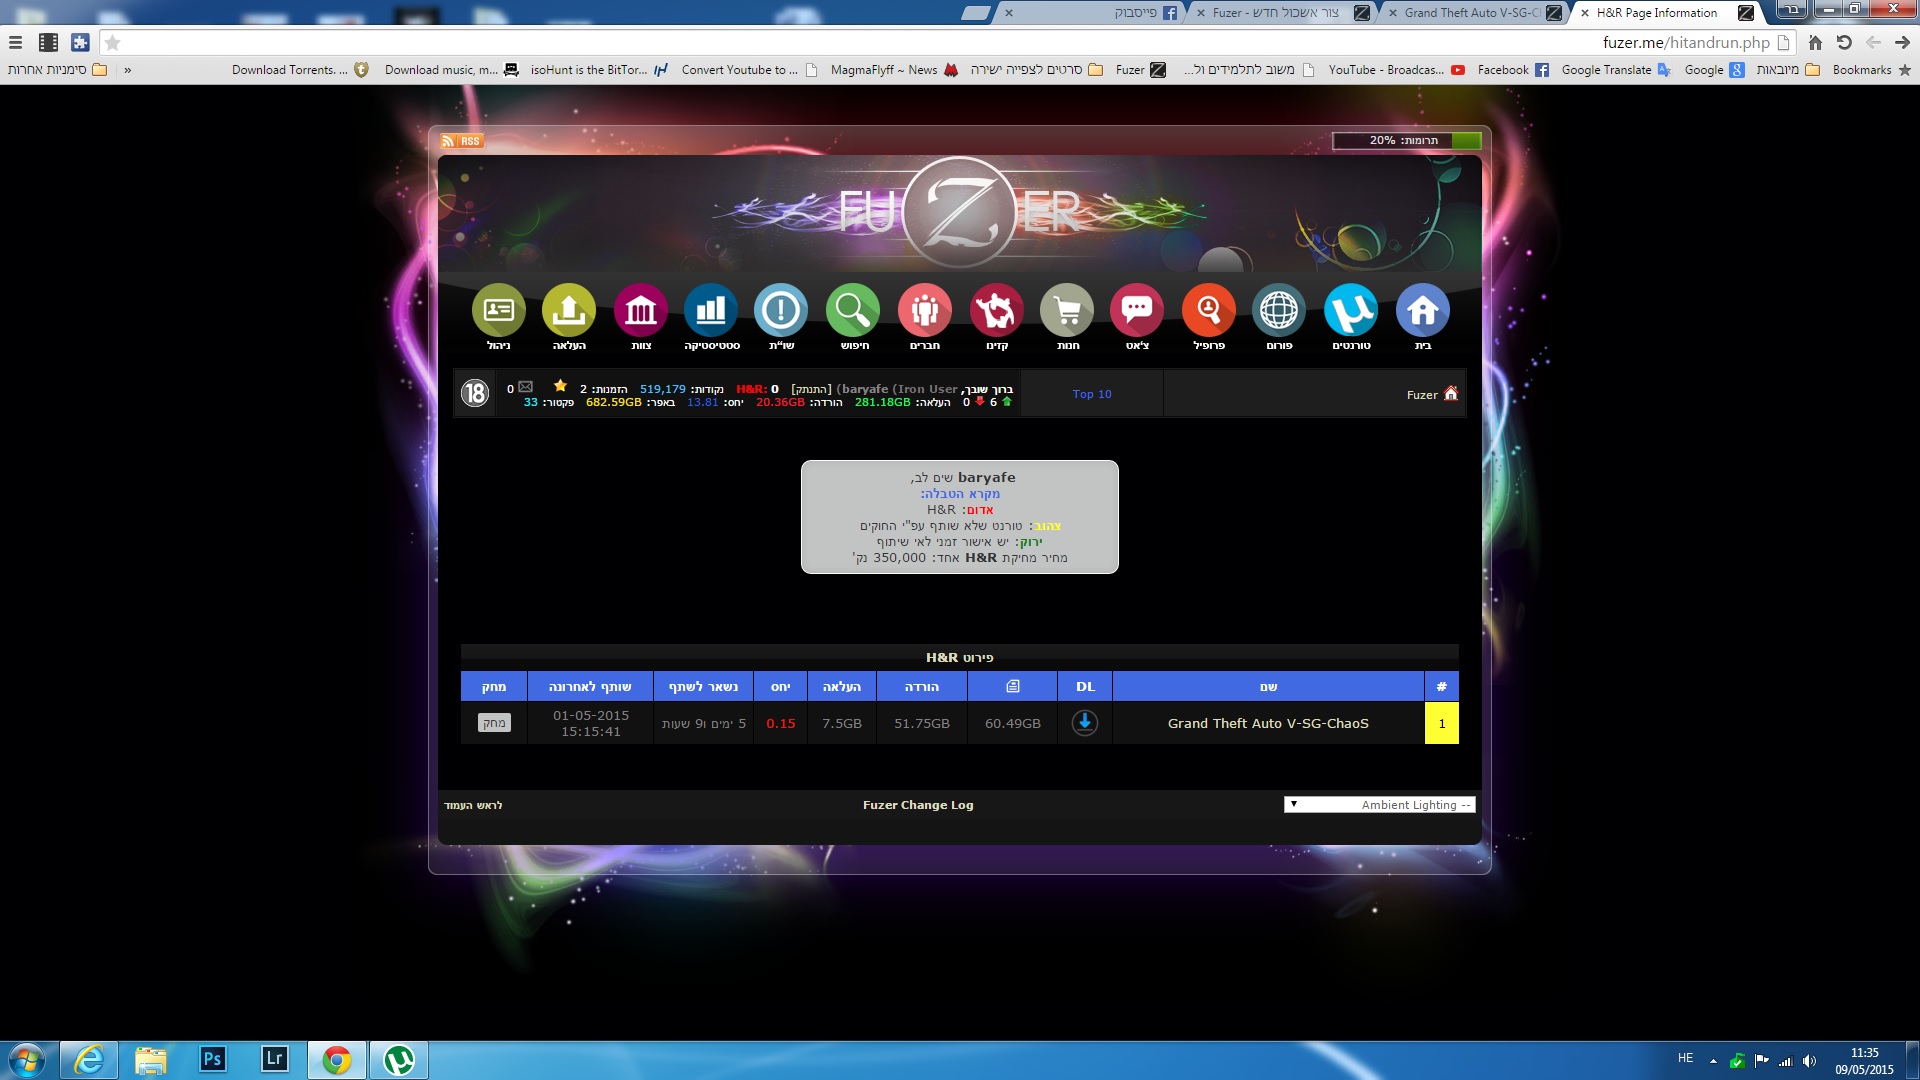Click the browser home button
The width and height of the screenshot is (1920, 1080).
(x=1815, y=42)
